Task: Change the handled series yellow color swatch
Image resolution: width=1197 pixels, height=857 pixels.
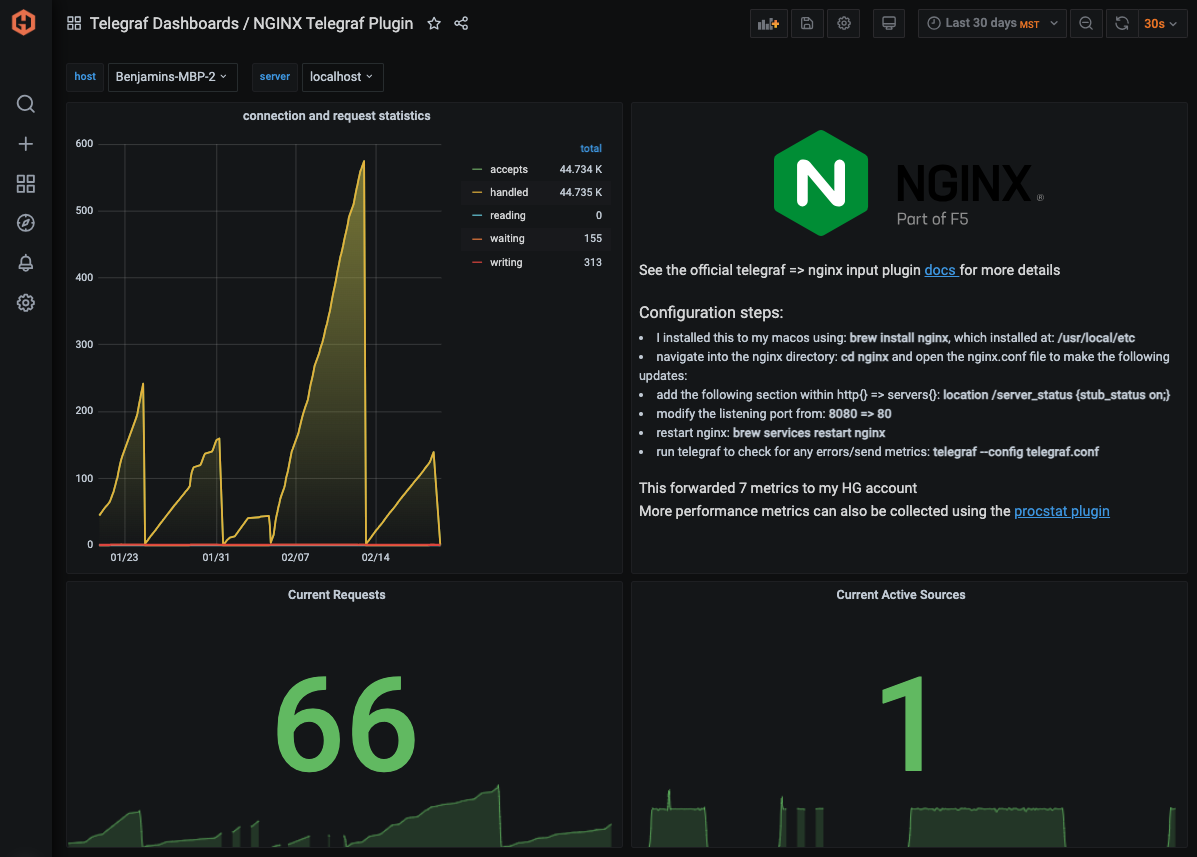Action: pos(477,192)
